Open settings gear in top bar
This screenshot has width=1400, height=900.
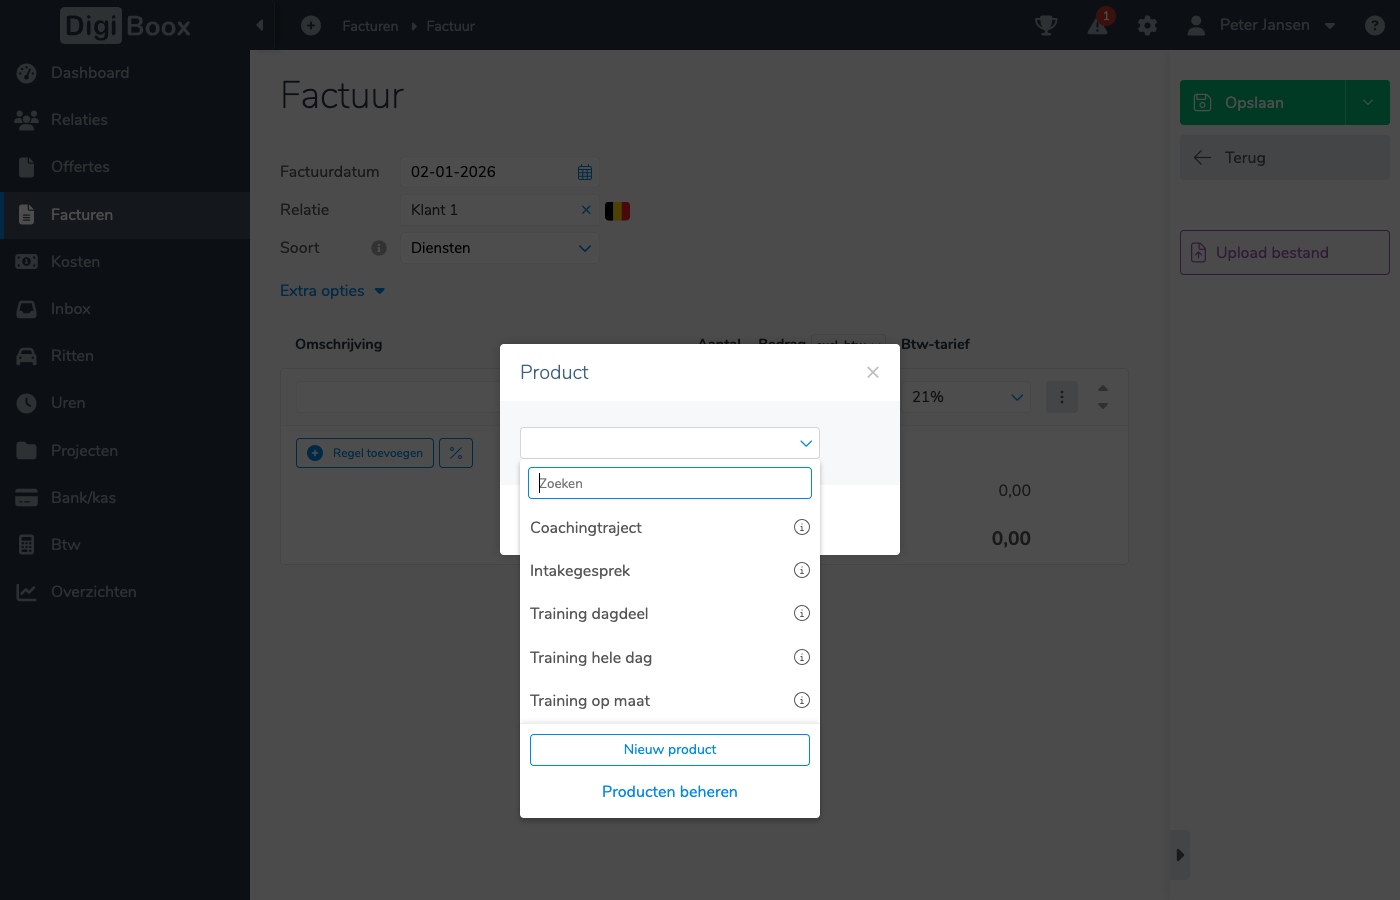[1147, 26]
